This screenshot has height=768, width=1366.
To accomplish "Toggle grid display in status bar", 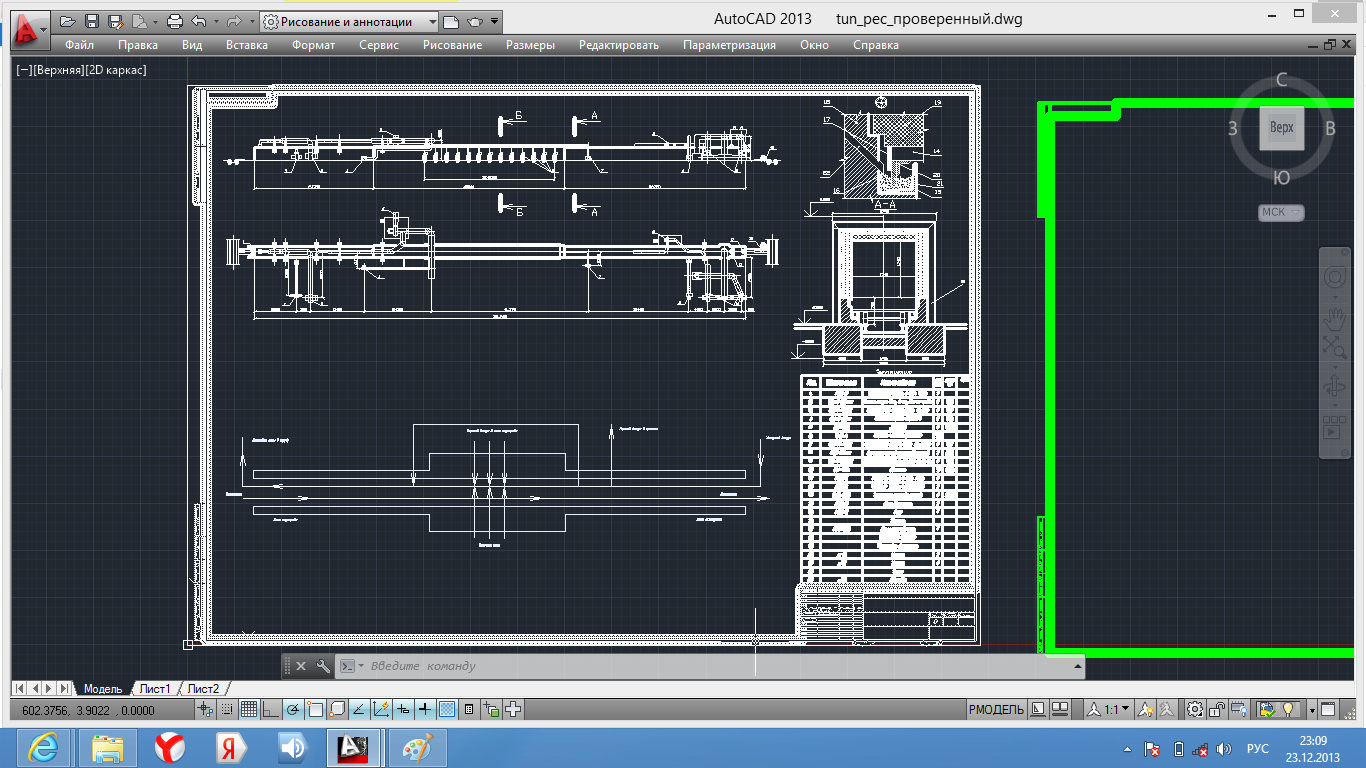I will coord(249,710).
